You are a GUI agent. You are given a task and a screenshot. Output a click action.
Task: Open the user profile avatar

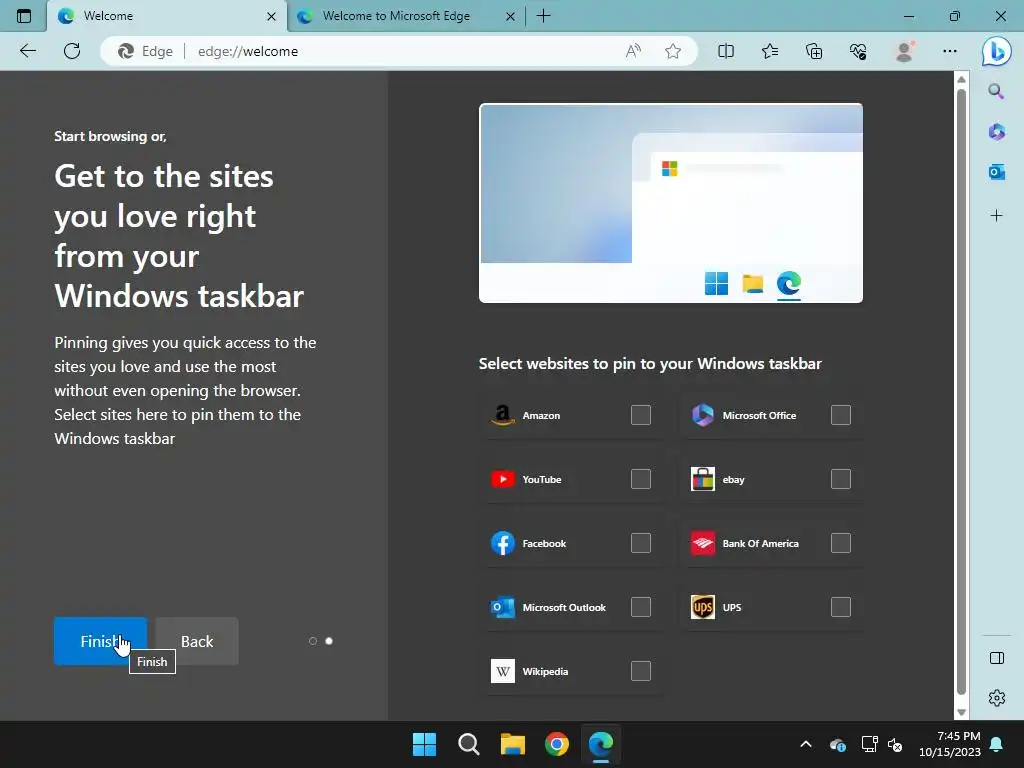904,51
